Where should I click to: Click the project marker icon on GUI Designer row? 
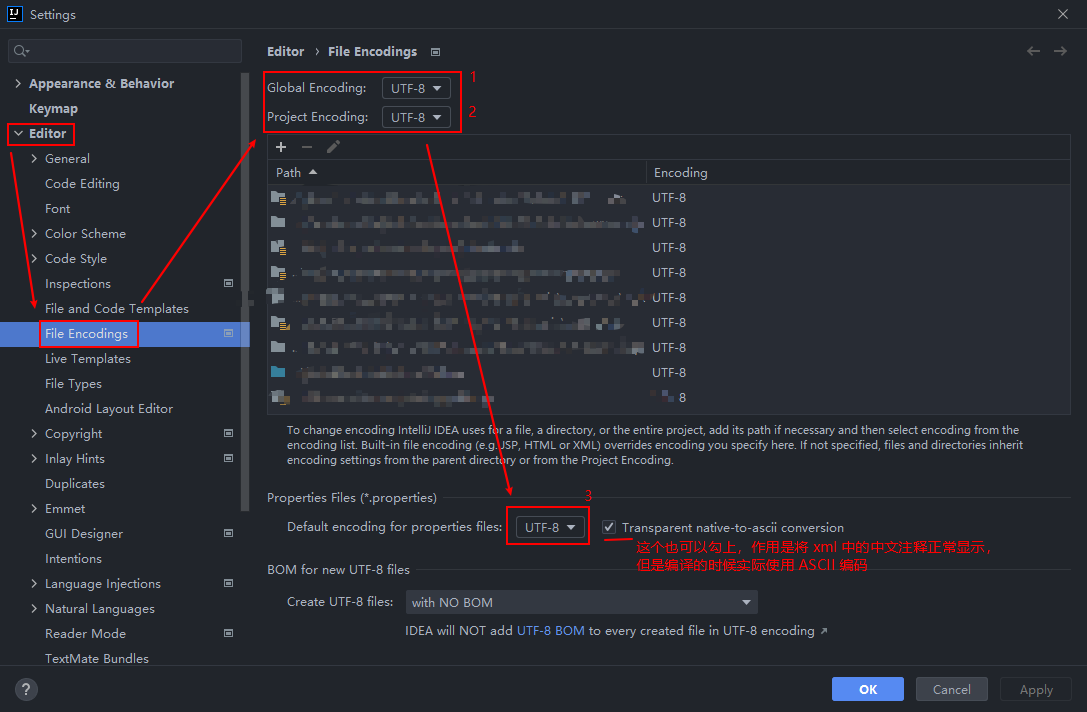pos(228,533)
